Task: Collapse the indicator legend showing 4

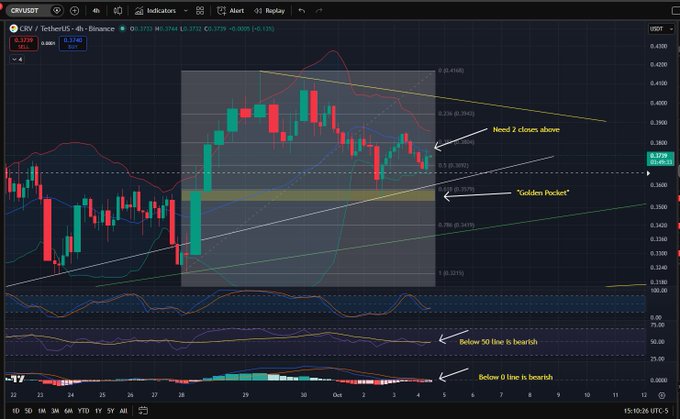Action: click(17, 59)
